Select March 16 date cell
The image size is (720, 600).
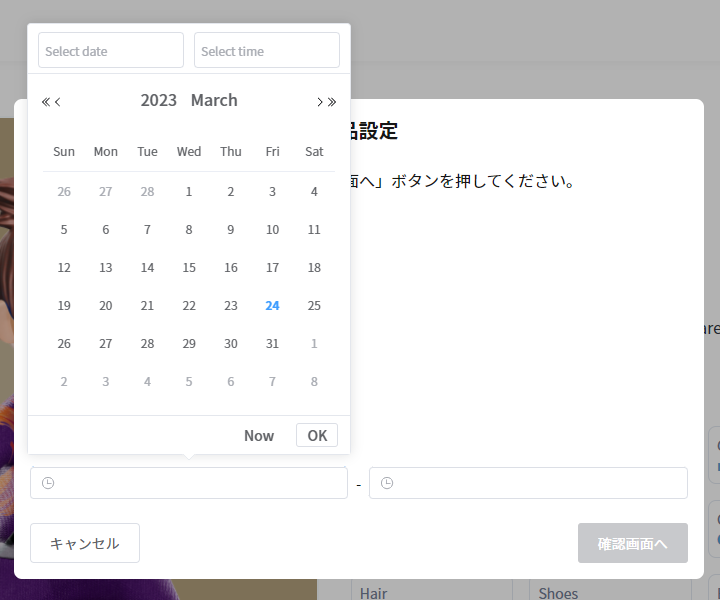coord(231,268)
